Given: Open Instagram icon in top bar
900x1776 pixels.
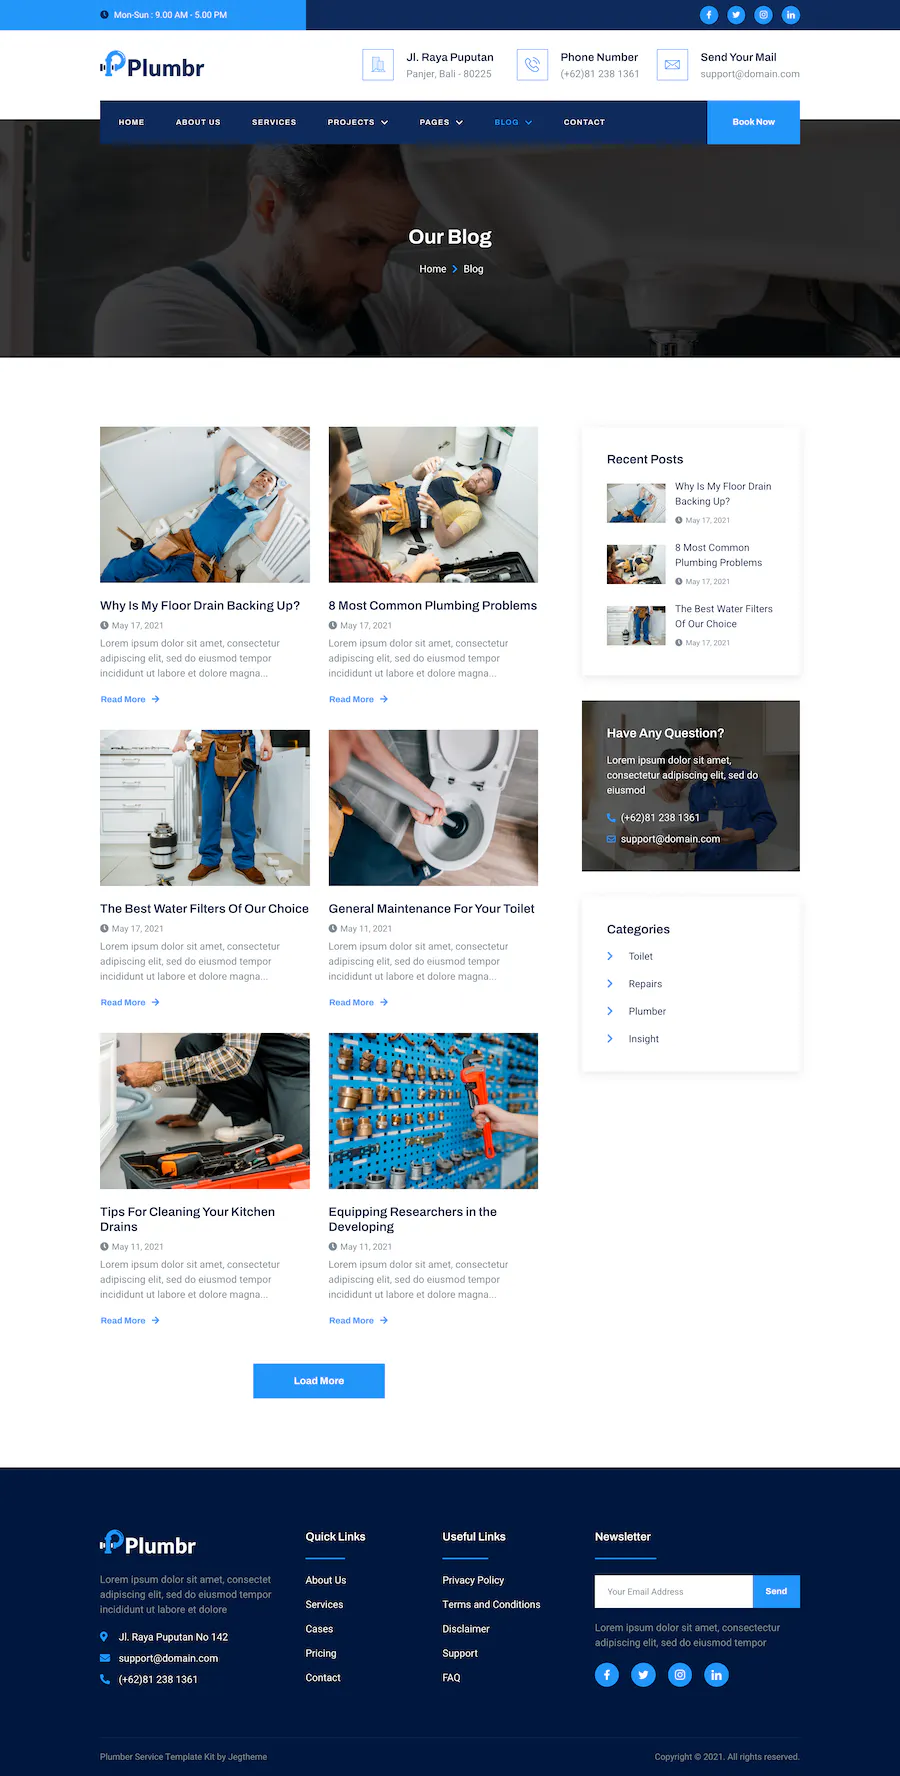Looking at the screenshot, I should 763,15.
